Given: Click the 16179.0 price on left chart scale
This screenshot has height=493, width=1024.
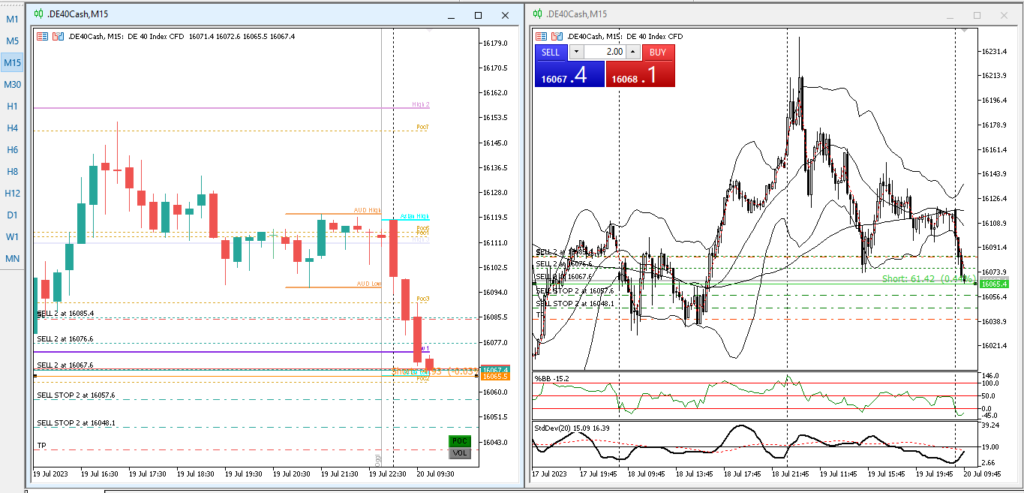Looking at the screenshot, I should (496, 43).
